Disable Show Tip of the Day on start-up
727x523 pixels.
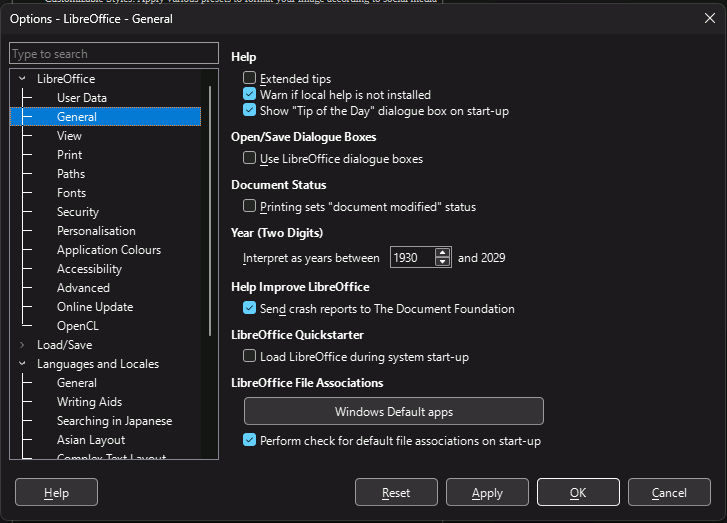click(x=249, y=110)
